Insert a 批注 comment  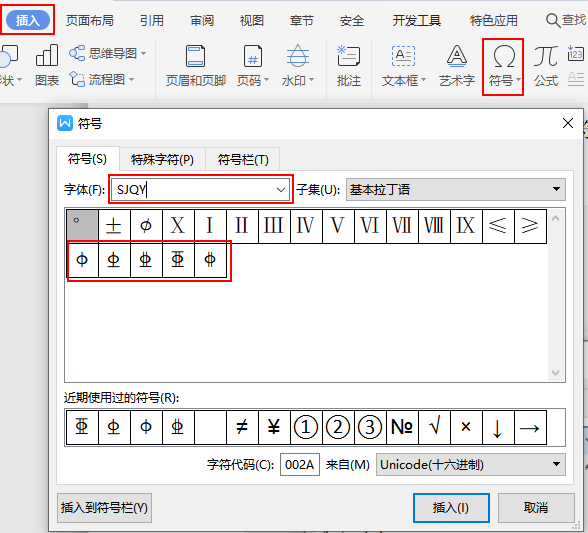(348, 65)
